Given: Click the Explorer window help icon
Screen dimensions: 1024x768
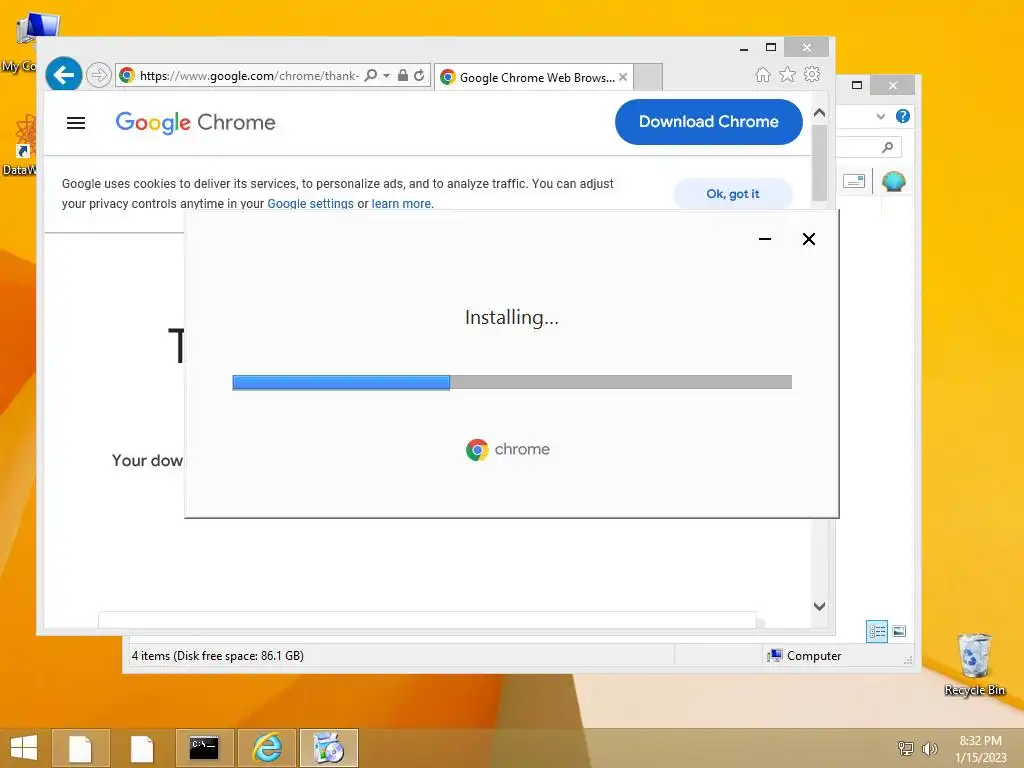Looking at the screenshot, I should coord(903,116).
